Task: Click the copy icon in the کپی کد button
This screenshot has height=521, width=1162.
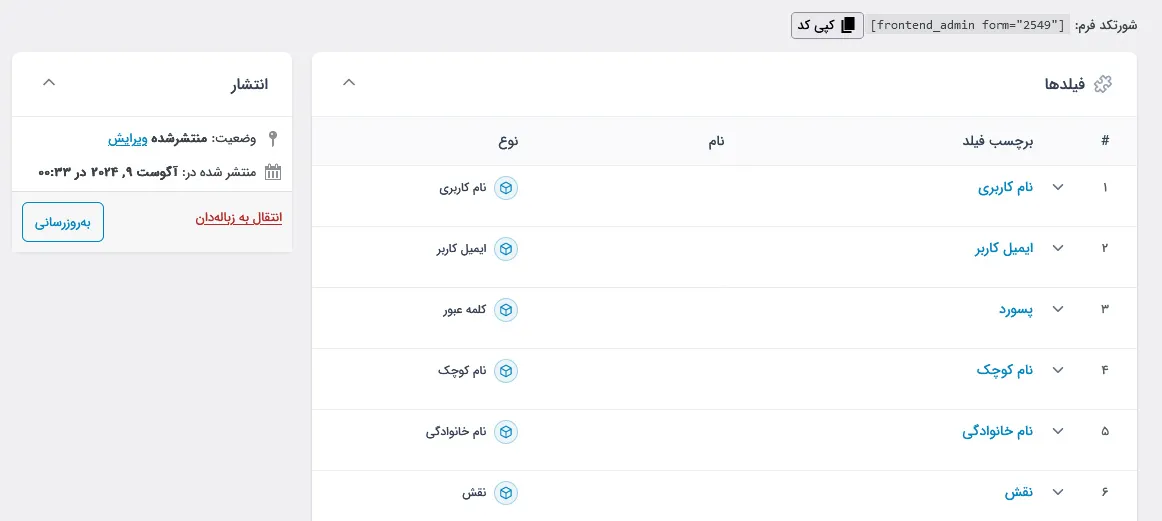Action: 848,25
